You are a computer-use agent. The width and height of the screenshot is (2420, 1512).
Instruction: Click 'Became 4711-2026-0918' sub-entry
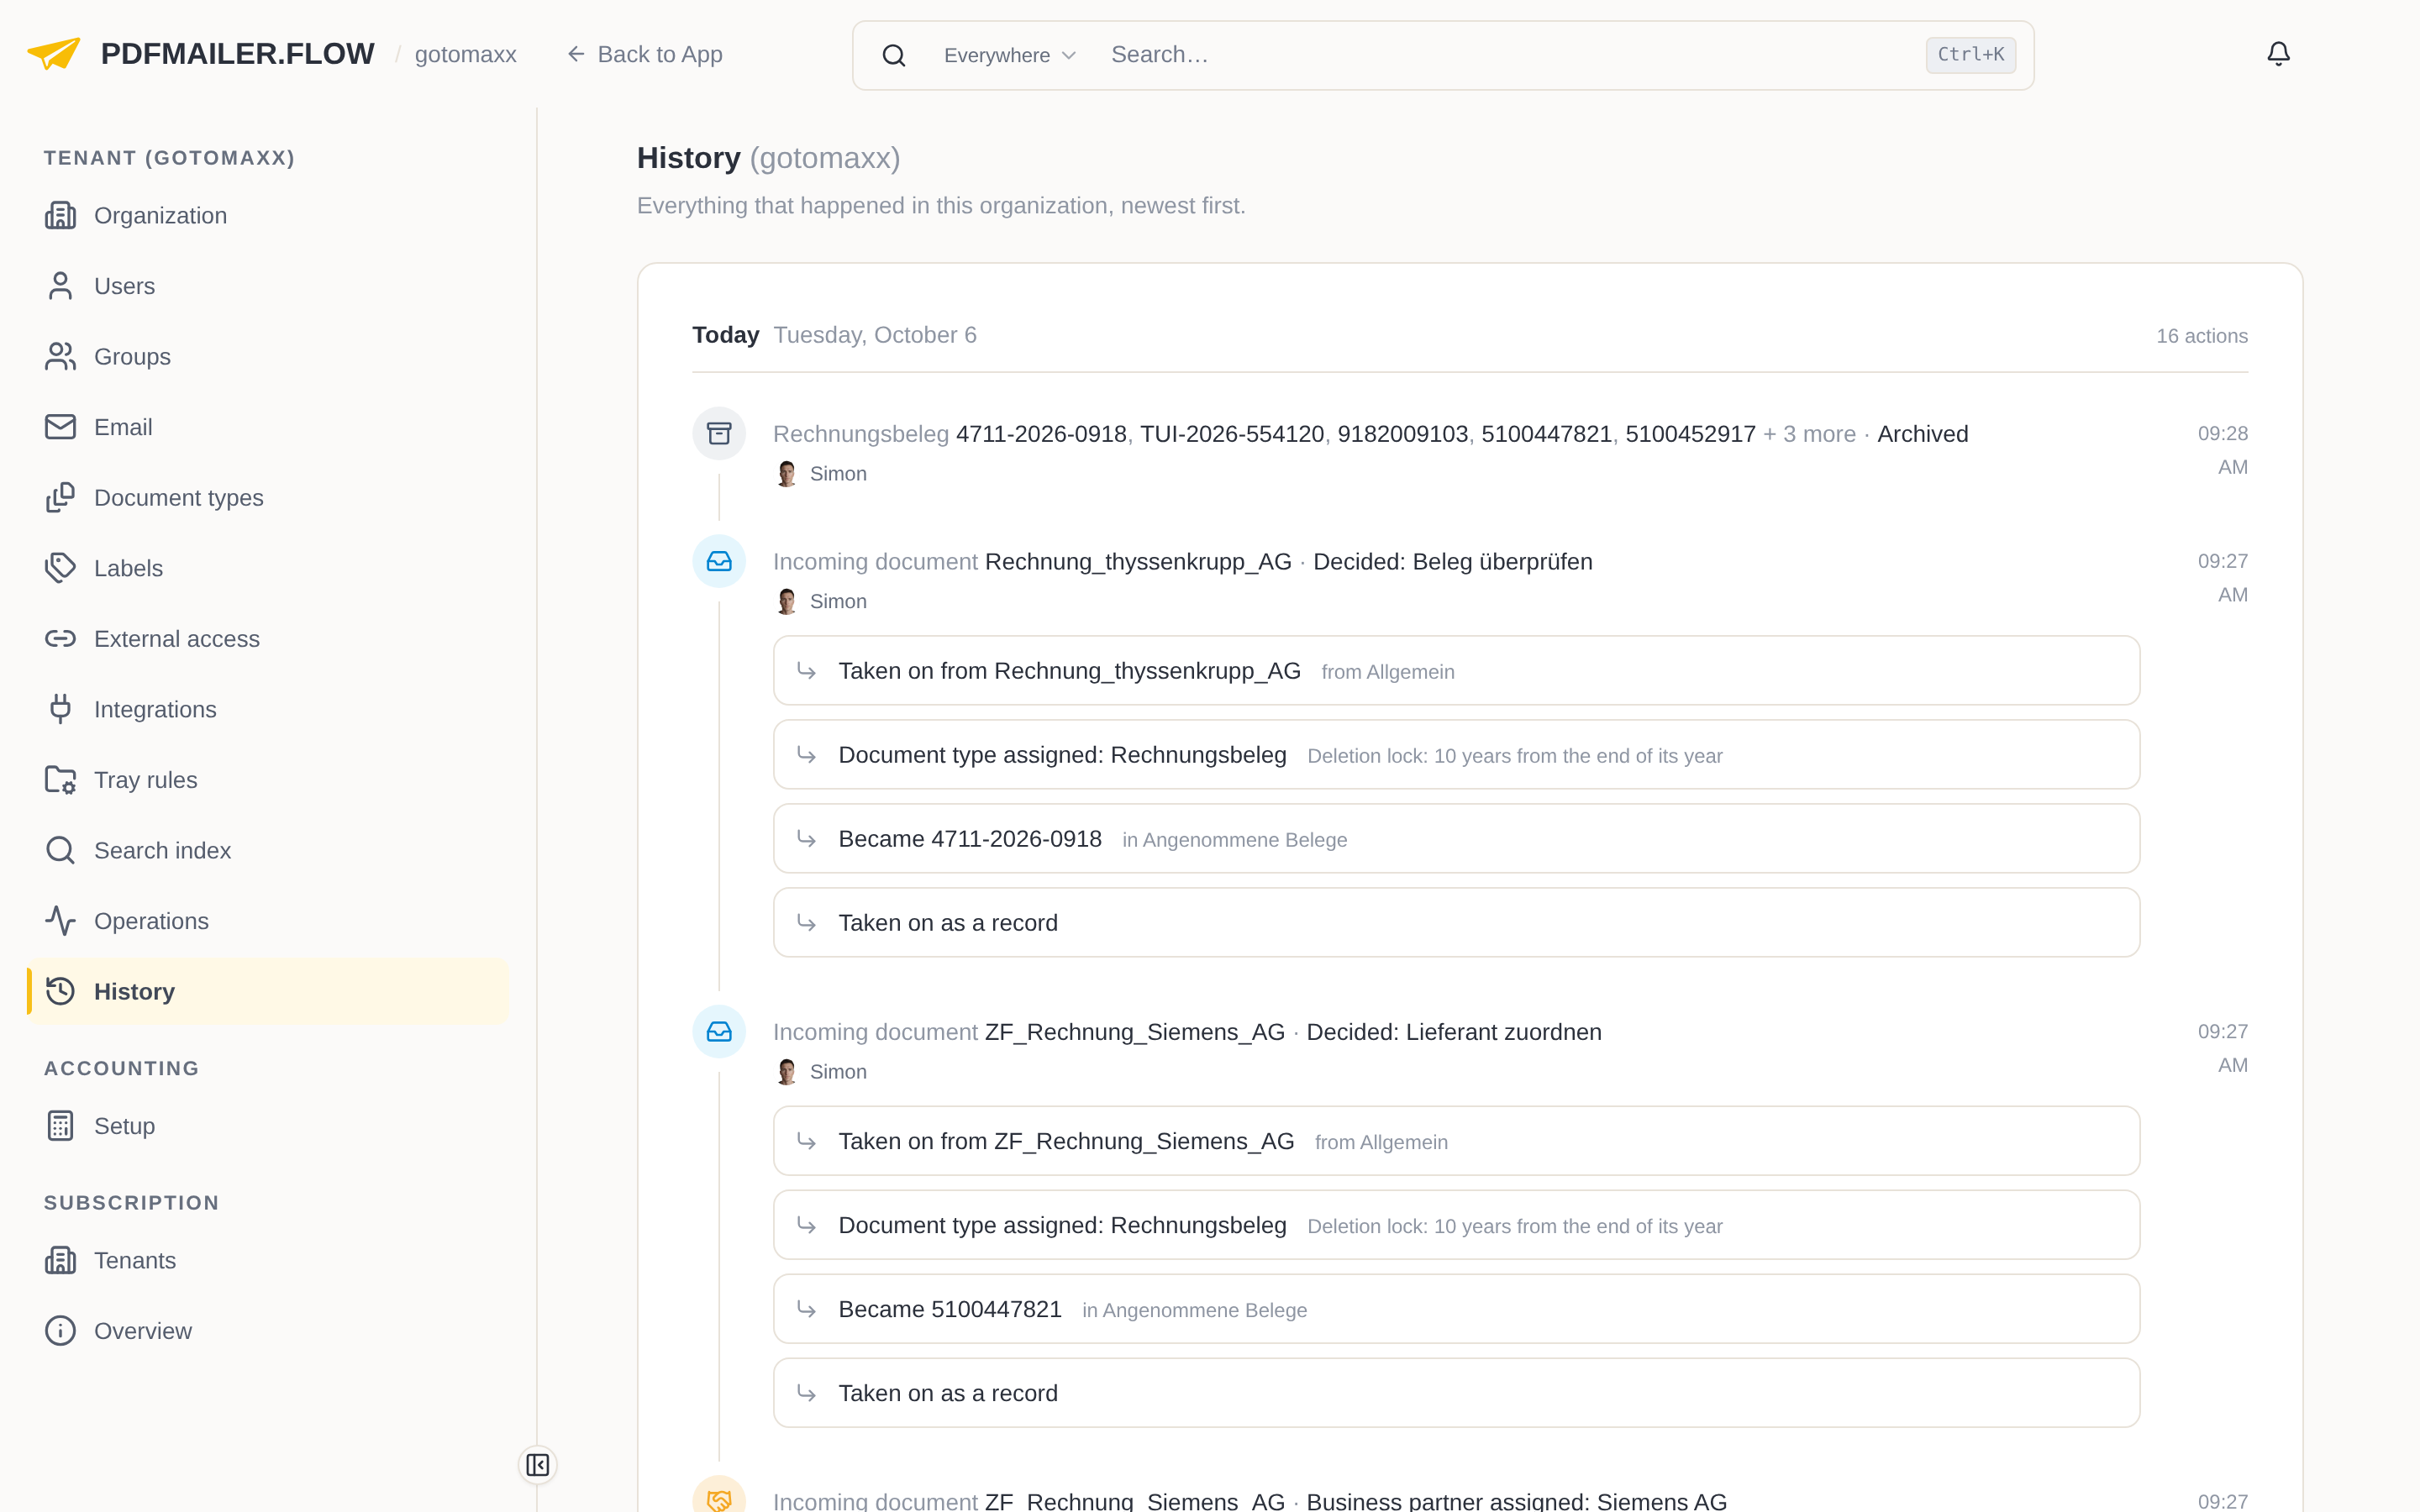click(x=1456, y=839)
